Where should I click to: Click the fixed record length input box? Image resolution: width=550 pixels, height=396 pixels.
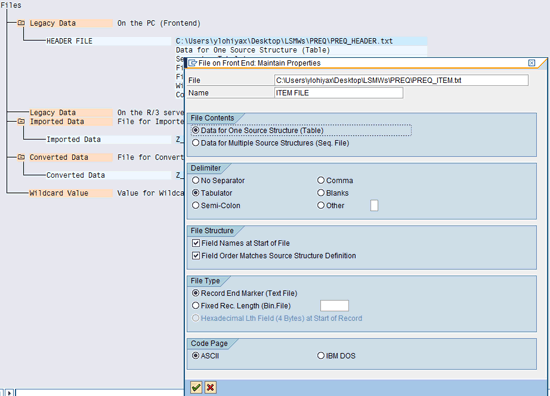[x=334, y=306]
